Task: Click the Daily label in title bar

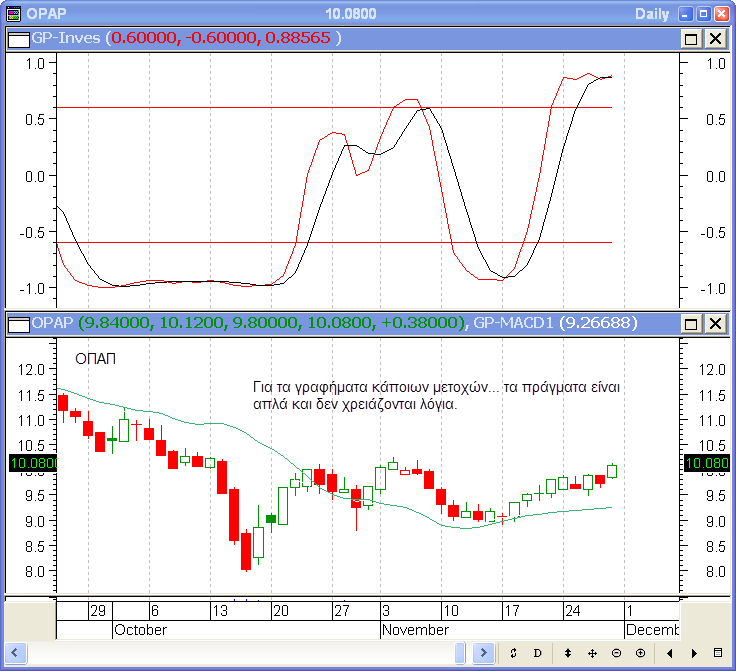Action: tap(653, 14)
